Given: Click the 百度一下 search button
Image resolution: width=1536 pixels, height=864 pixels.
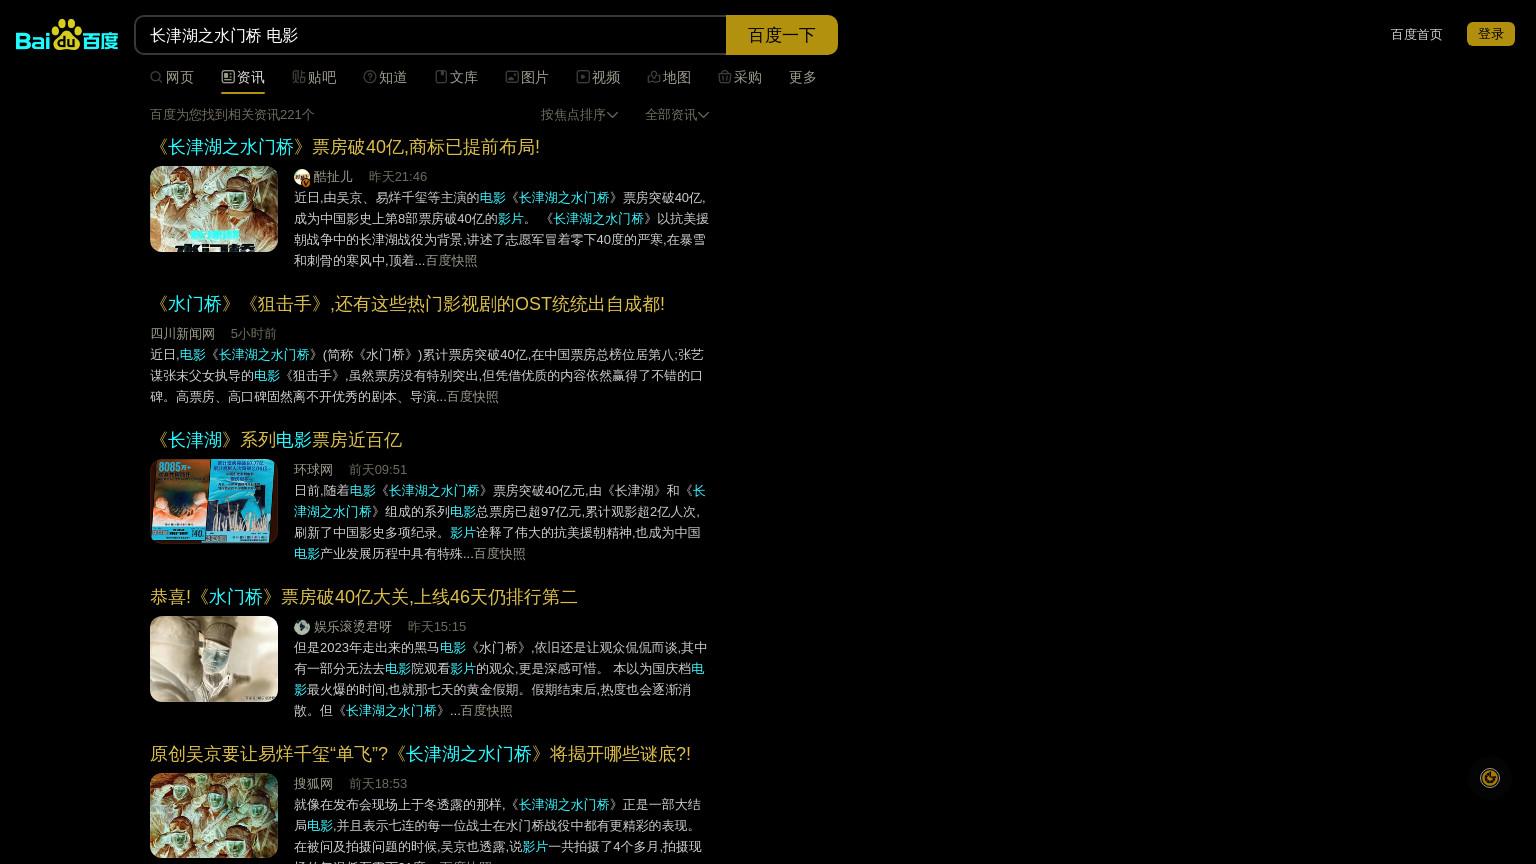Looking at the screenshot, I should coord(782,35).
